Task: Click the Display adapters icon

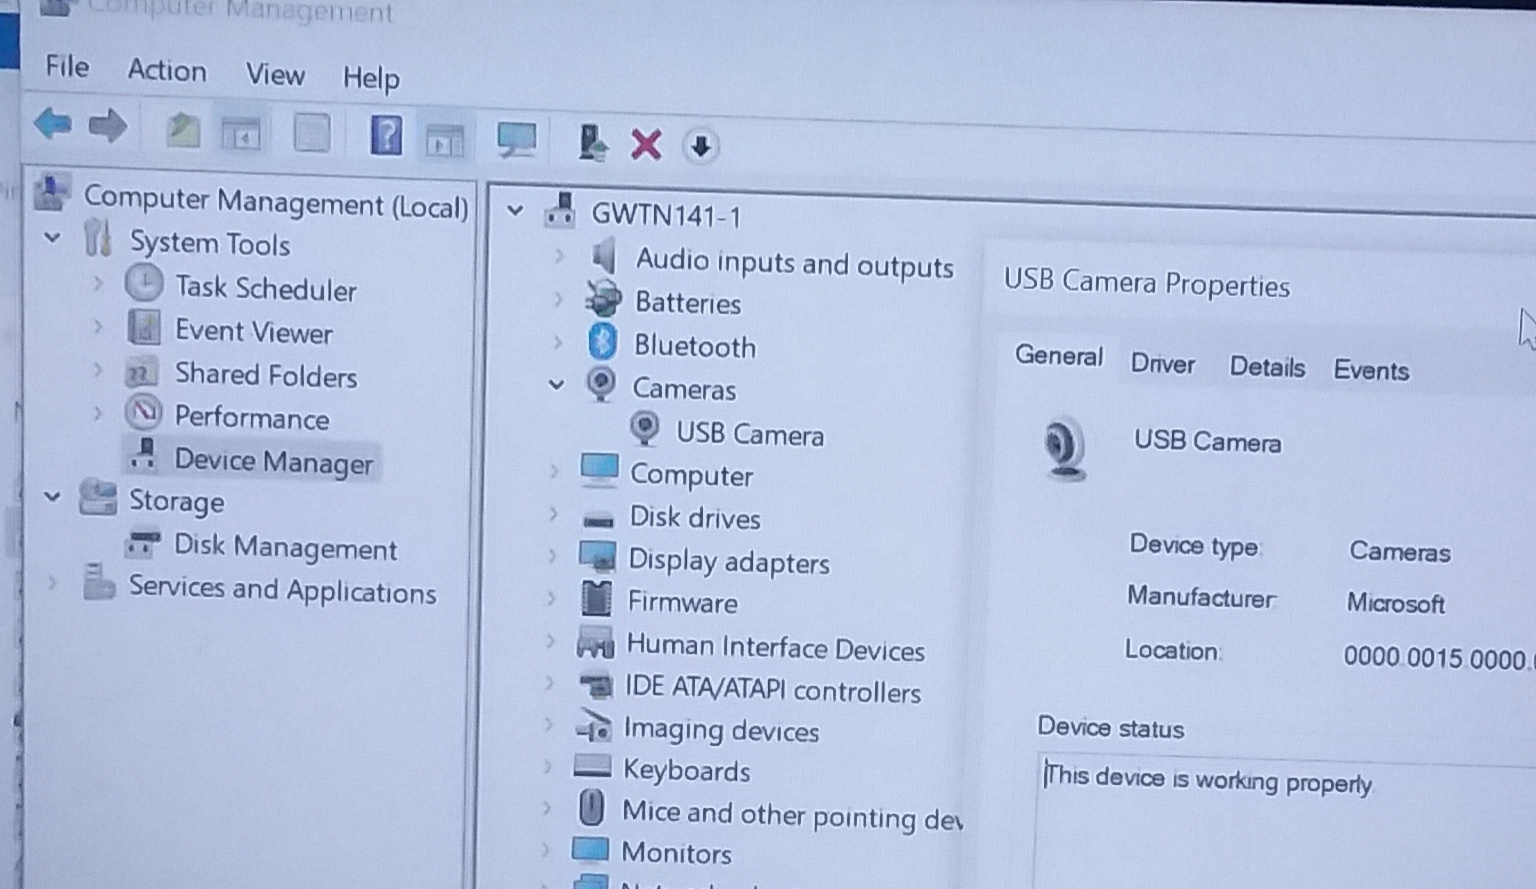Action: 597,556
